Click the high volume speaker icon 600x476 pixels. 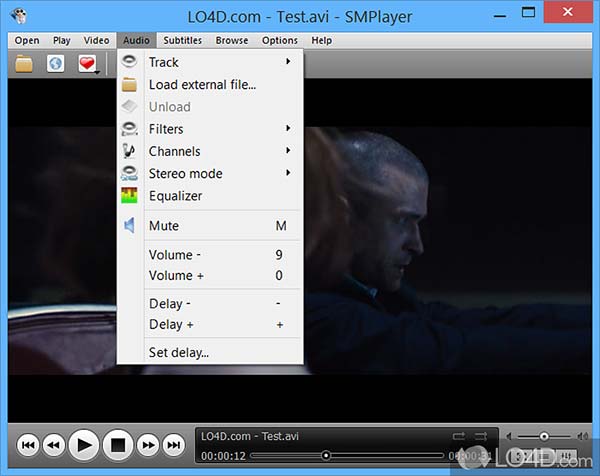582,436
